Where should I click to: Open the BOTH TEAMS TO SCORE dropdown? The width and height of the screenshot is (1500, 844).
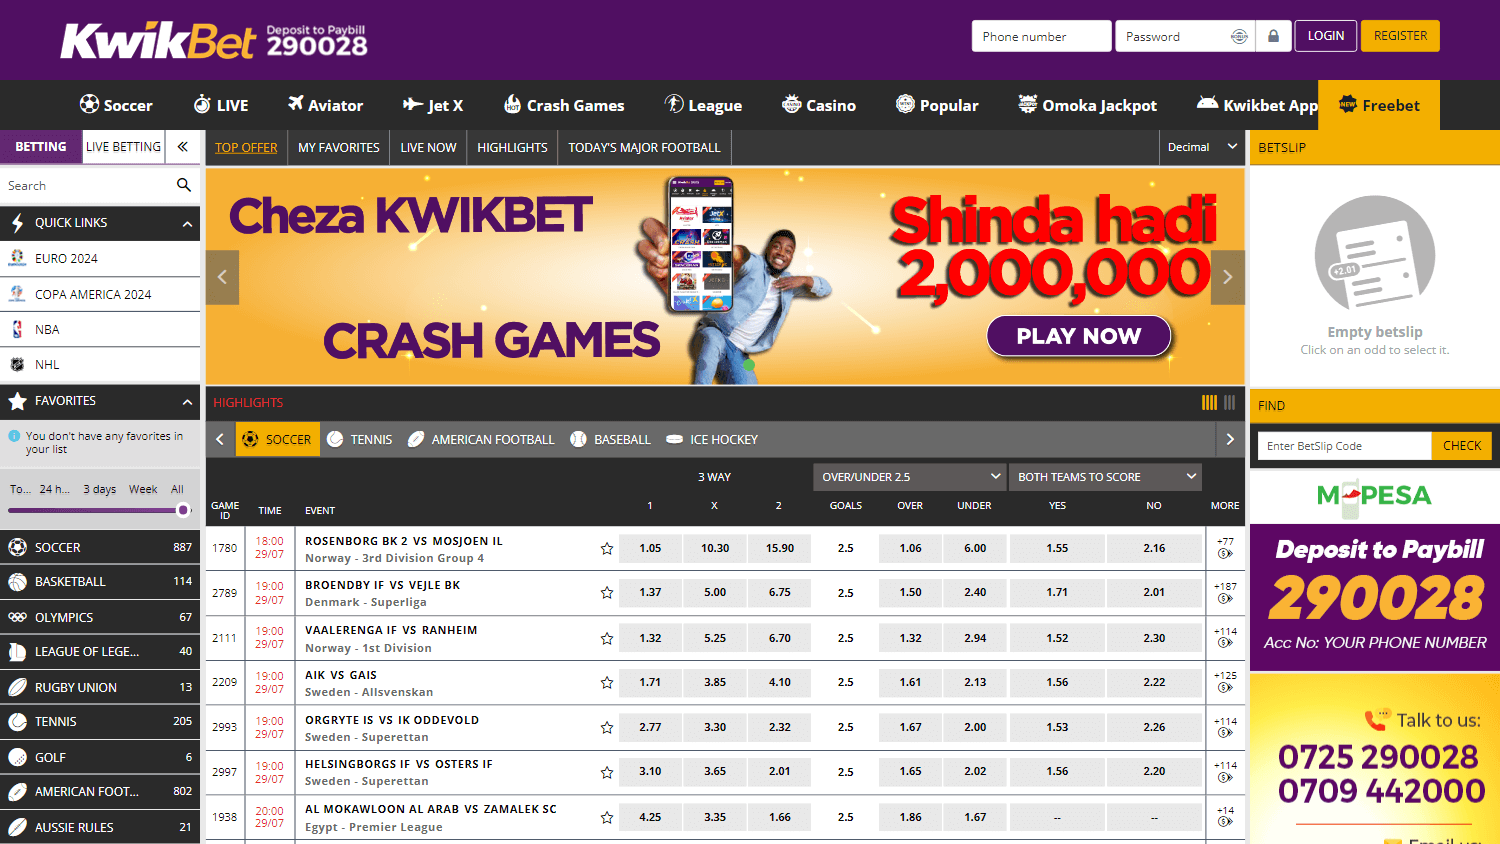(x=1105, y=477)
